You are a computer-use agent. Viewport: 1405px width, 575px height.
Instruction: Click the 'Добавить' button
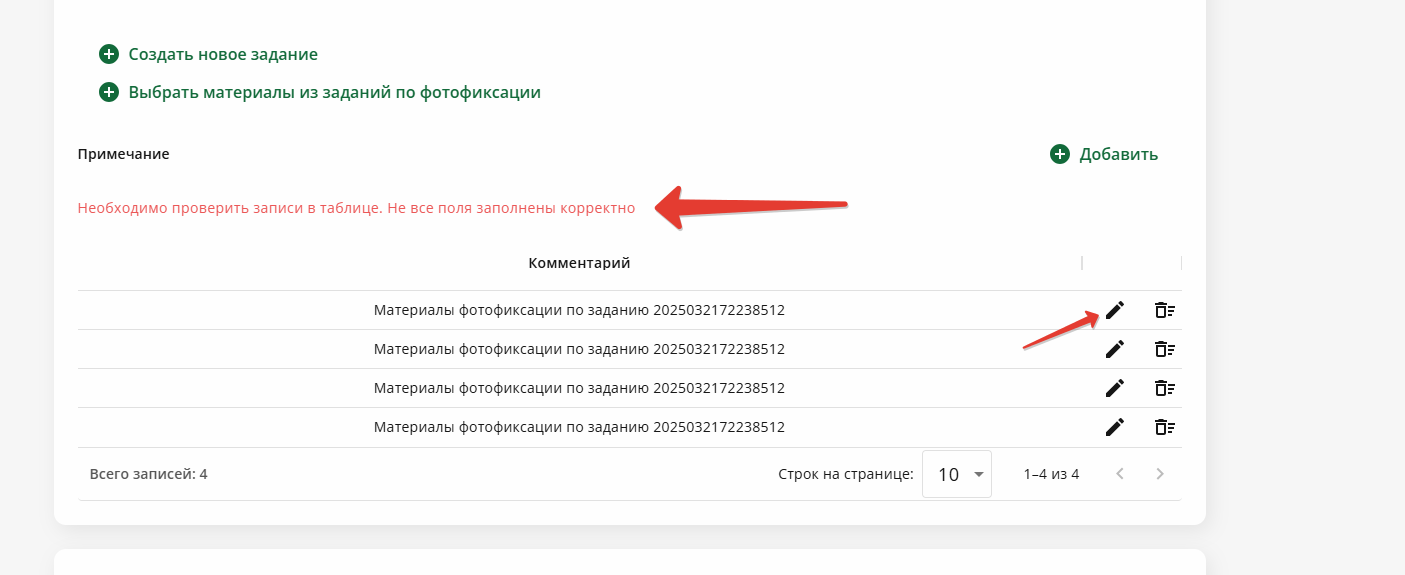(1104, 154)
